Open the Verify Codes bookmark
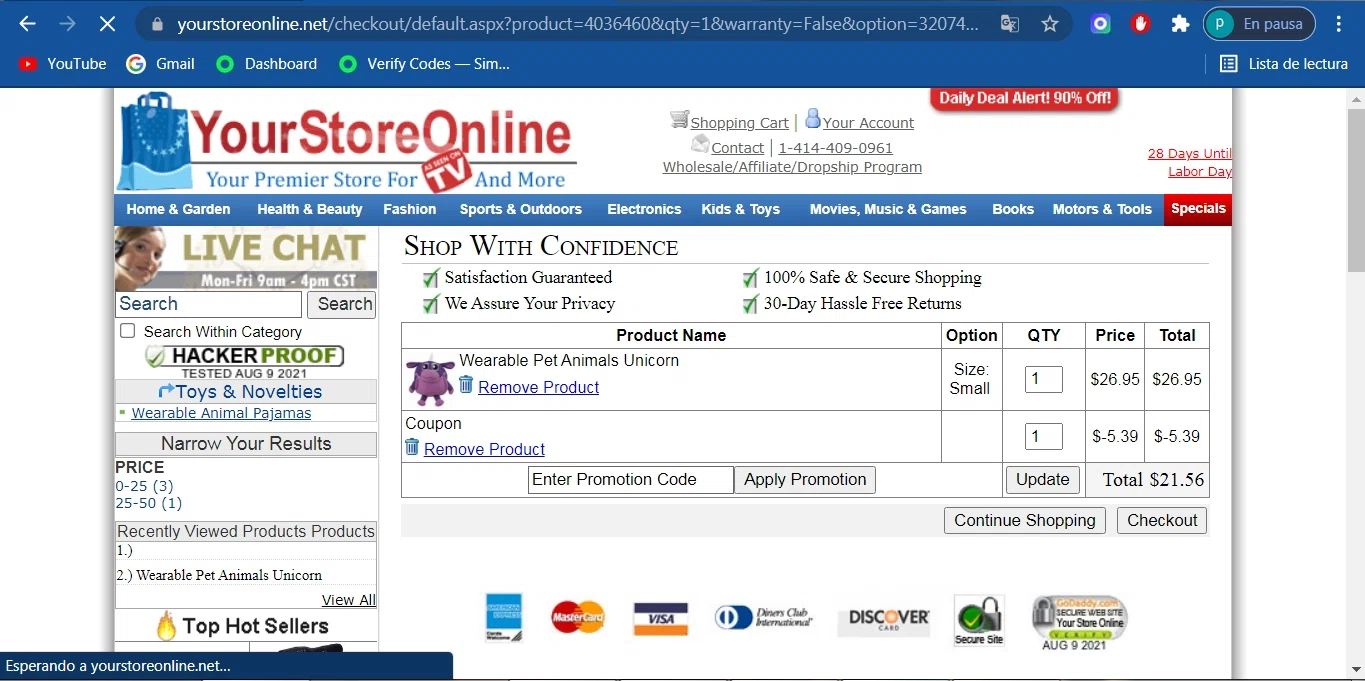The width and height of the screenshot is (1365, 681). [424, 64]
